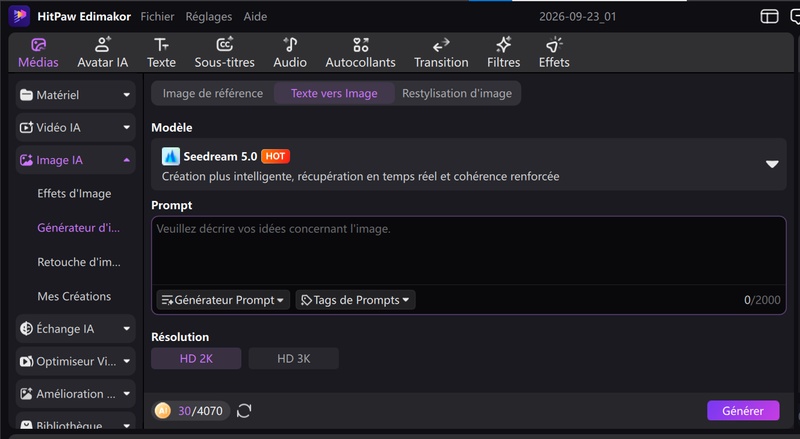Expand the Échange IA section arrow
Image resolution: width=800 pixels, height=439 pixels.
coord(127,329)
